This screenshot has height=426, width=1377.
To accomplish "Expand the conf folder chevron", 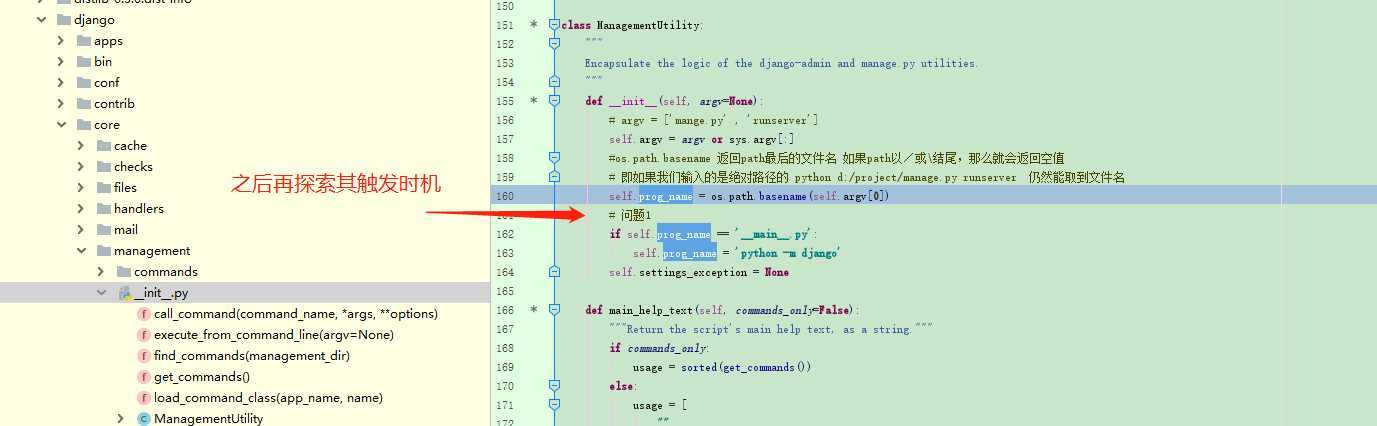I will point(61,82).
